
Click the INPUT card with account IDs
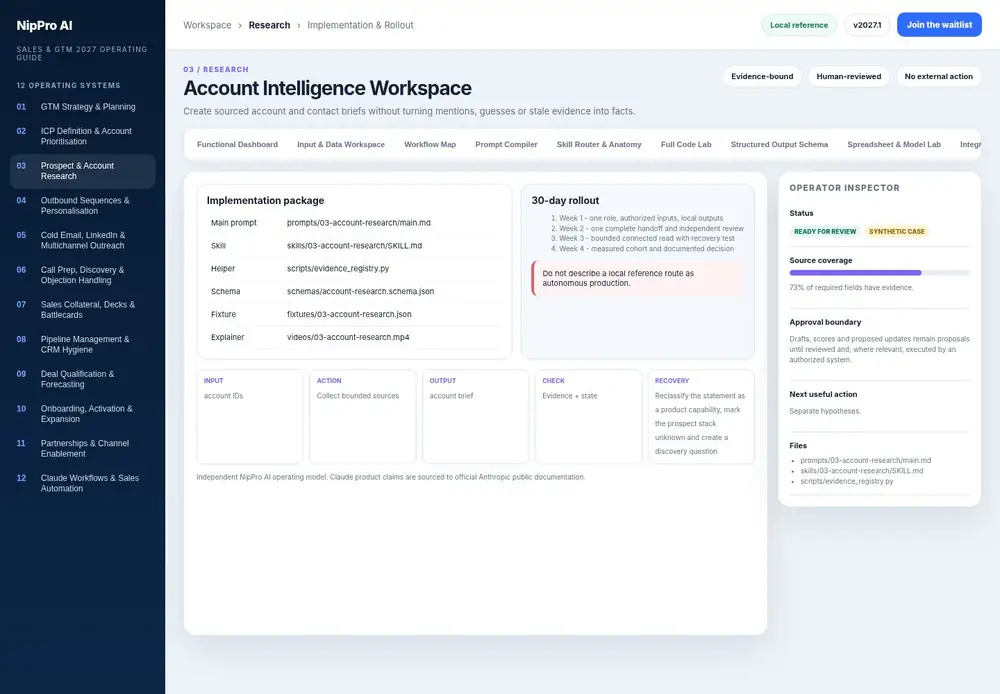coord(249,416)
